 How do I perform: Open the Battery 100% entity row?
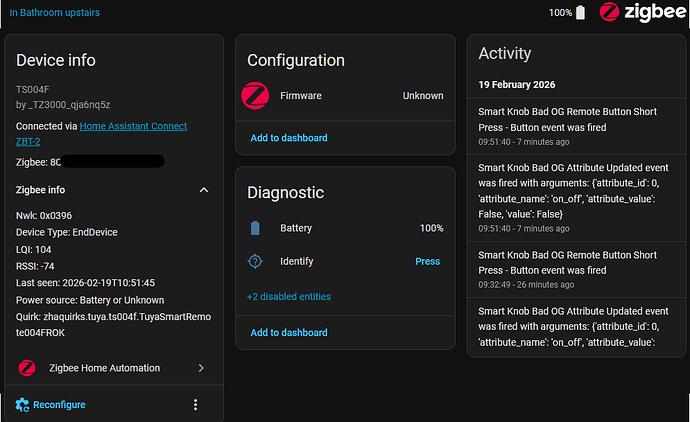click(345, 228)
